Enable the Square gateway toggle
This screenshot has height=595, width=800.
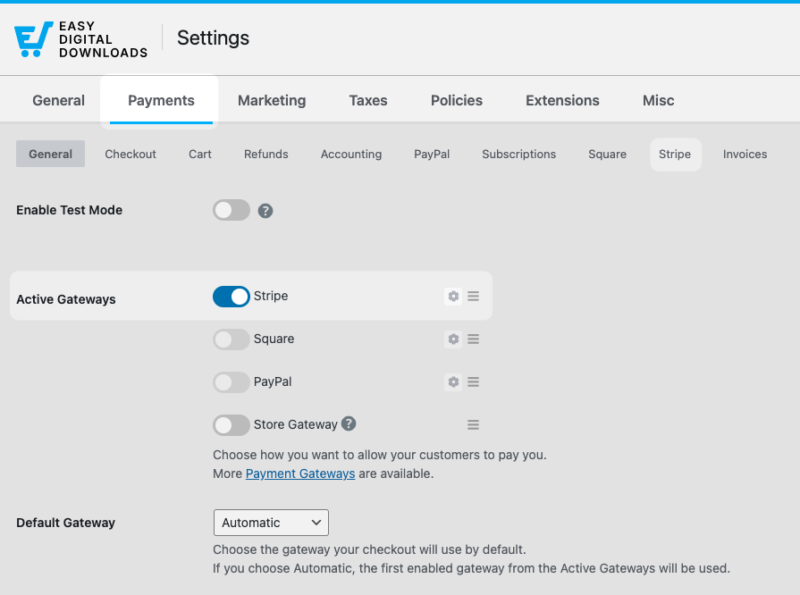231,339
